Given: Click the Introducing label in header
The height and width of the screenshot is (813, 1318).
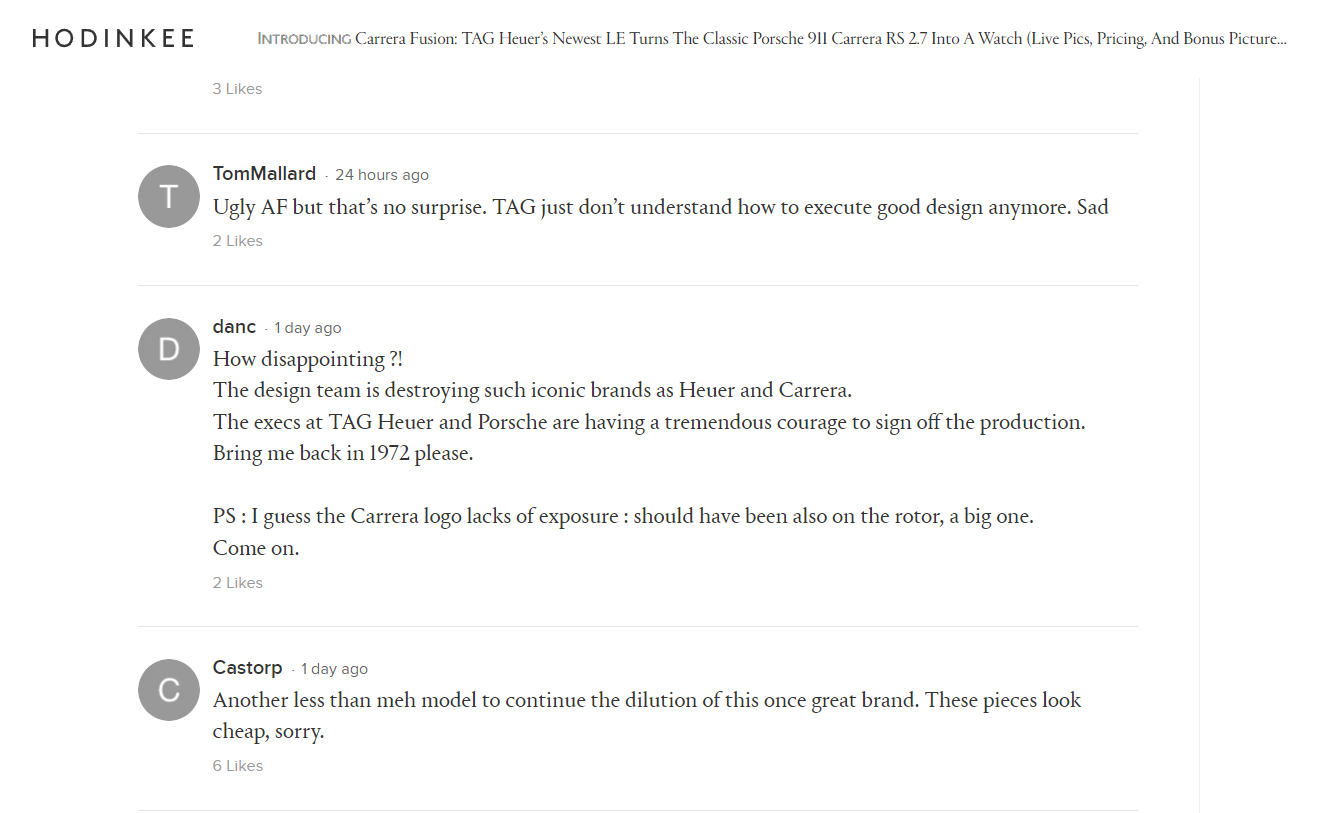Looking at the screenshot, I should pos(304,39).
